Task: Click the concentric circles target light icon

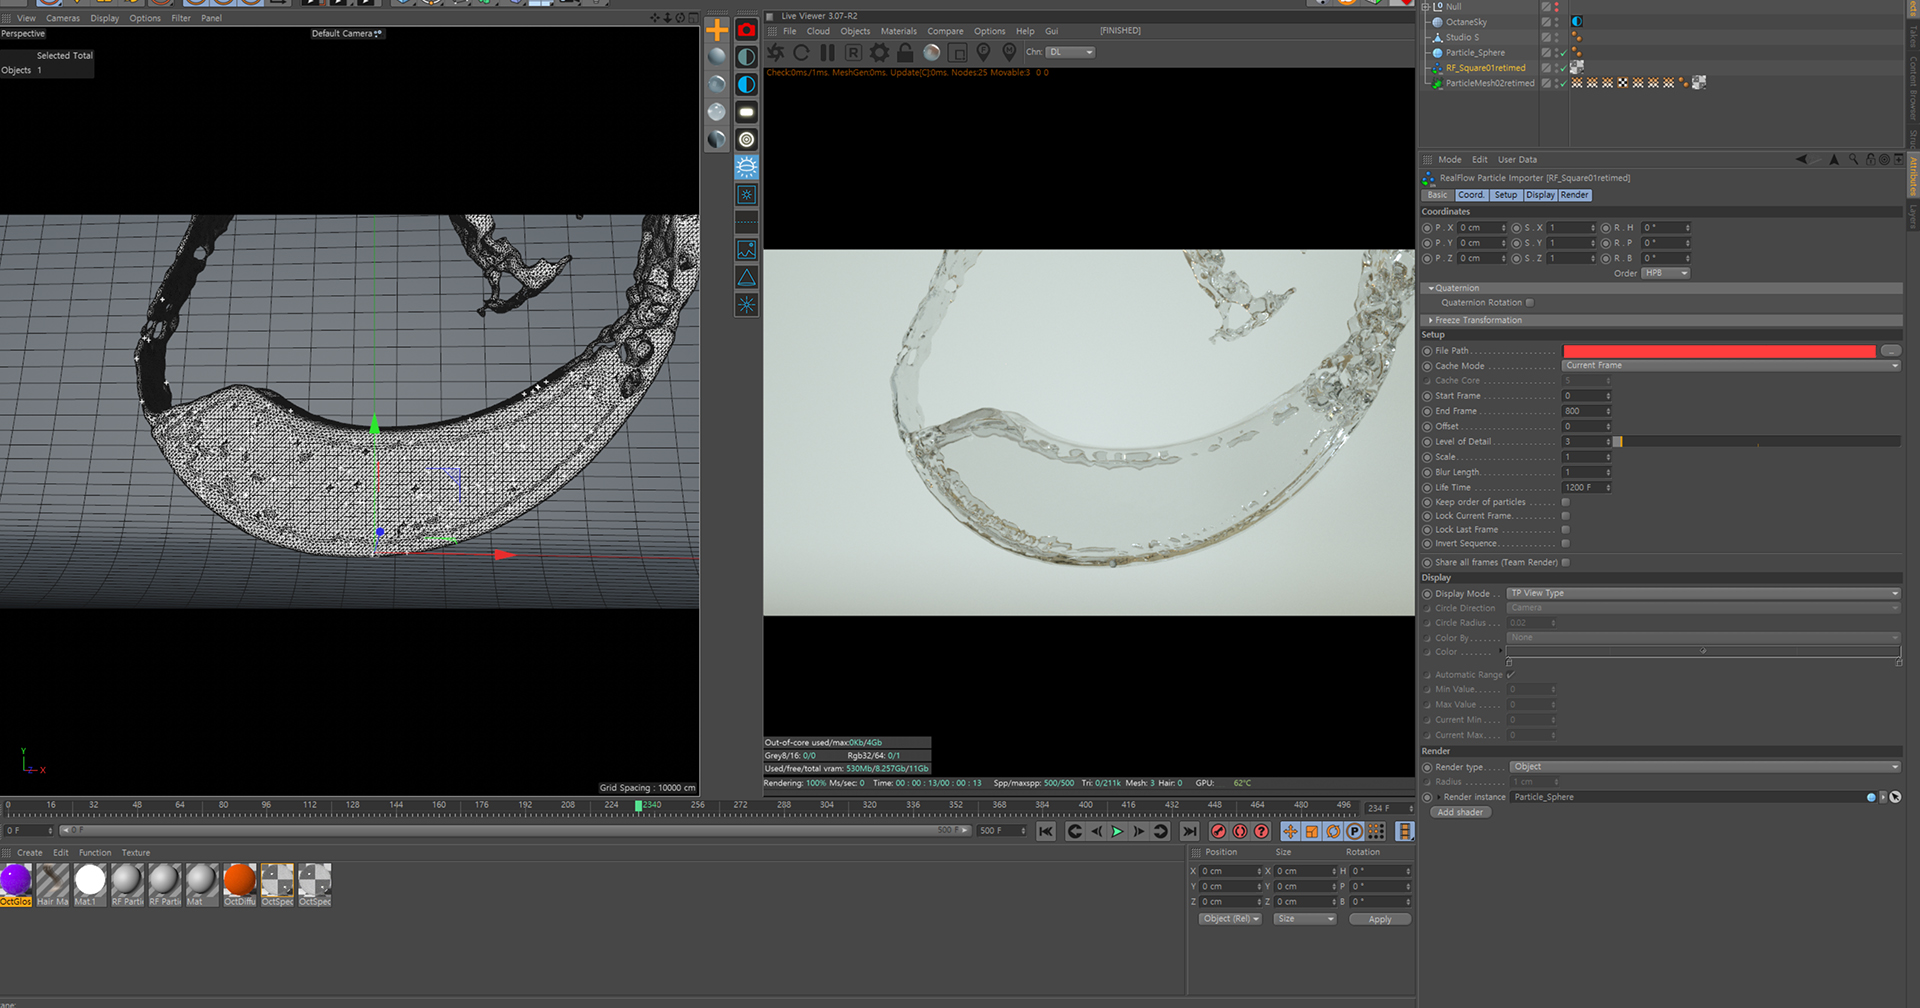Action: [746, 139]
